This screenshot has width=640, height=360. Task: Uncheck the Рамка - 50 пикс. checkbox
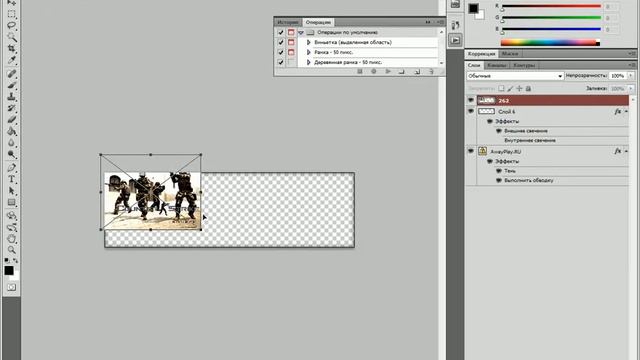(x=280, y=52)
